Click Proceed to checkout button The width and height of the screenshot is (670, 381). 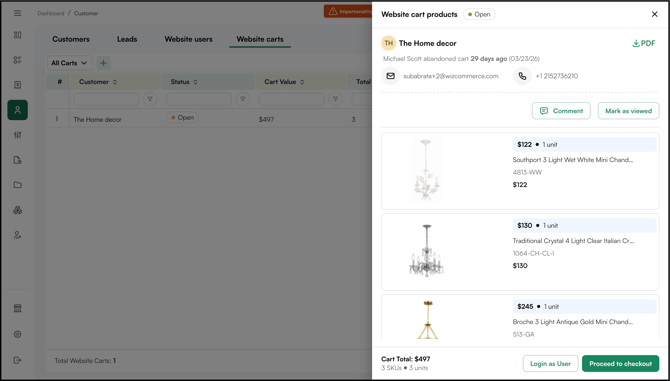(x=620, y=363)
